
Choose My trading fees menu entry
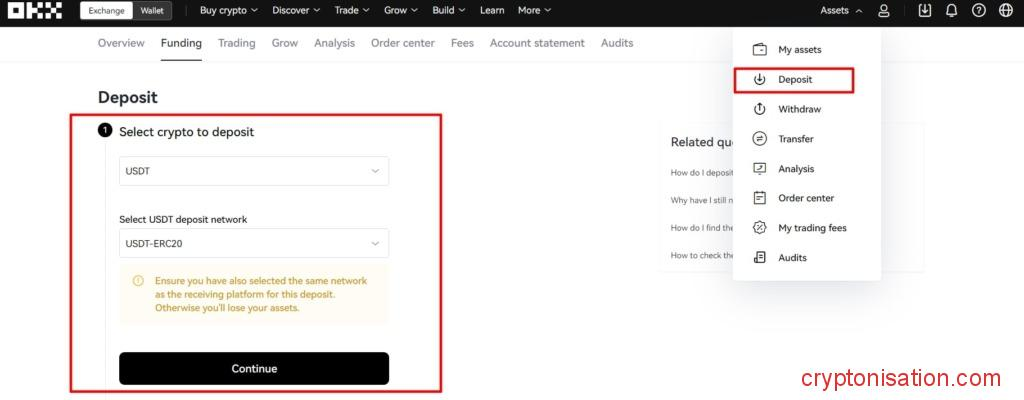click(811, 228)
